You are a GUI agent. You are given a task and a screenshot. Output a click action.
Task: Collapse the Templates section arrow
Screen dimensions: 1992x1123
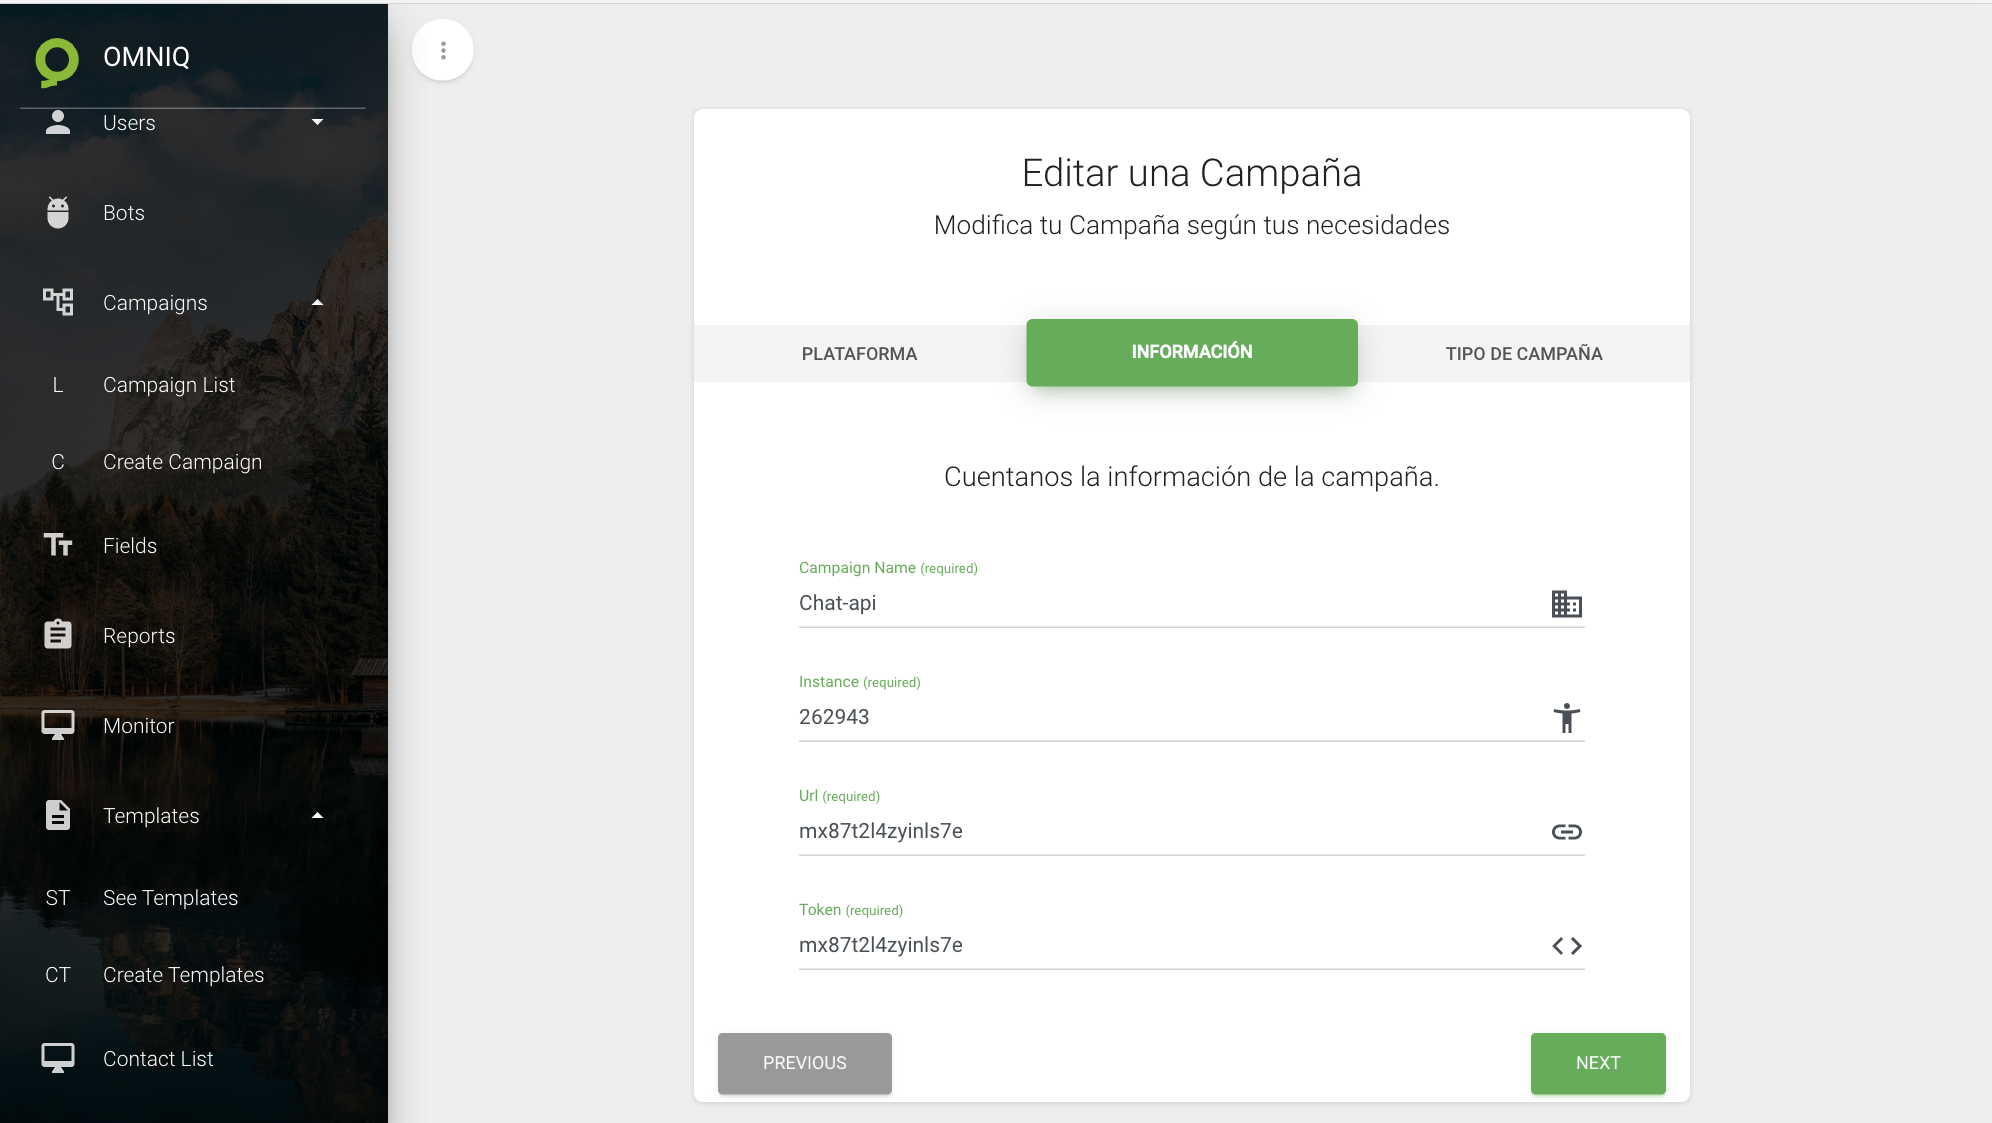coord(317,815)
